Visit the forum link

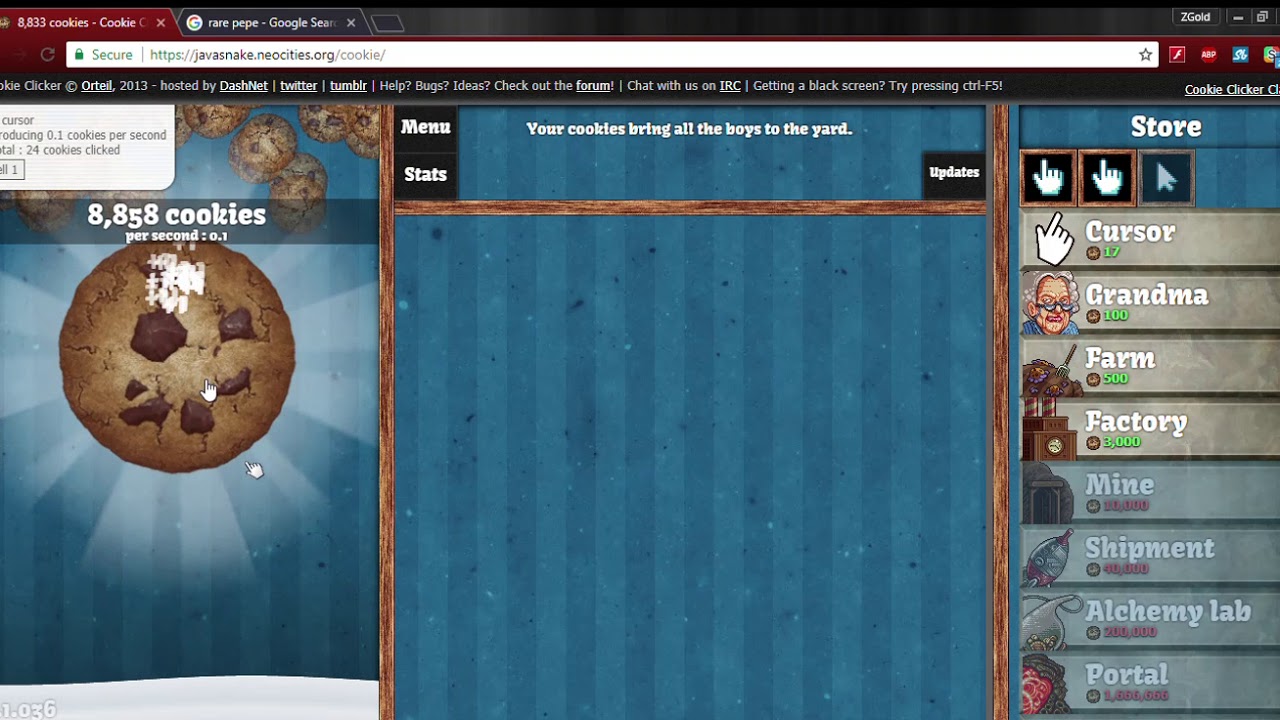click(593, 86)
